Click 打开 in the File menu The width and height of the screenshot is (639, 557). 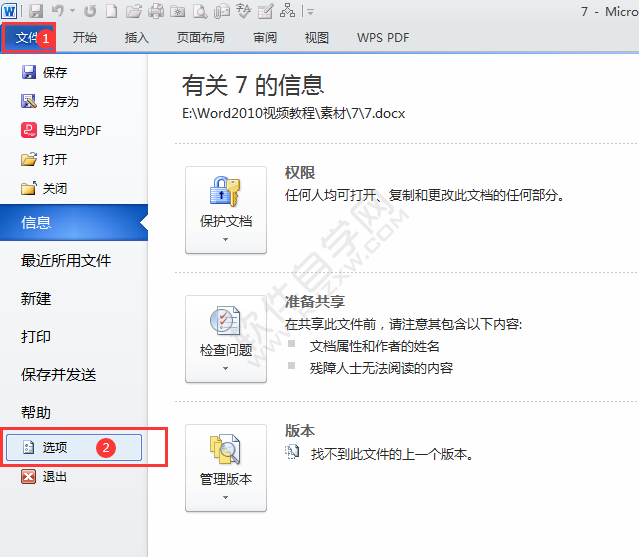click(44, 159)
